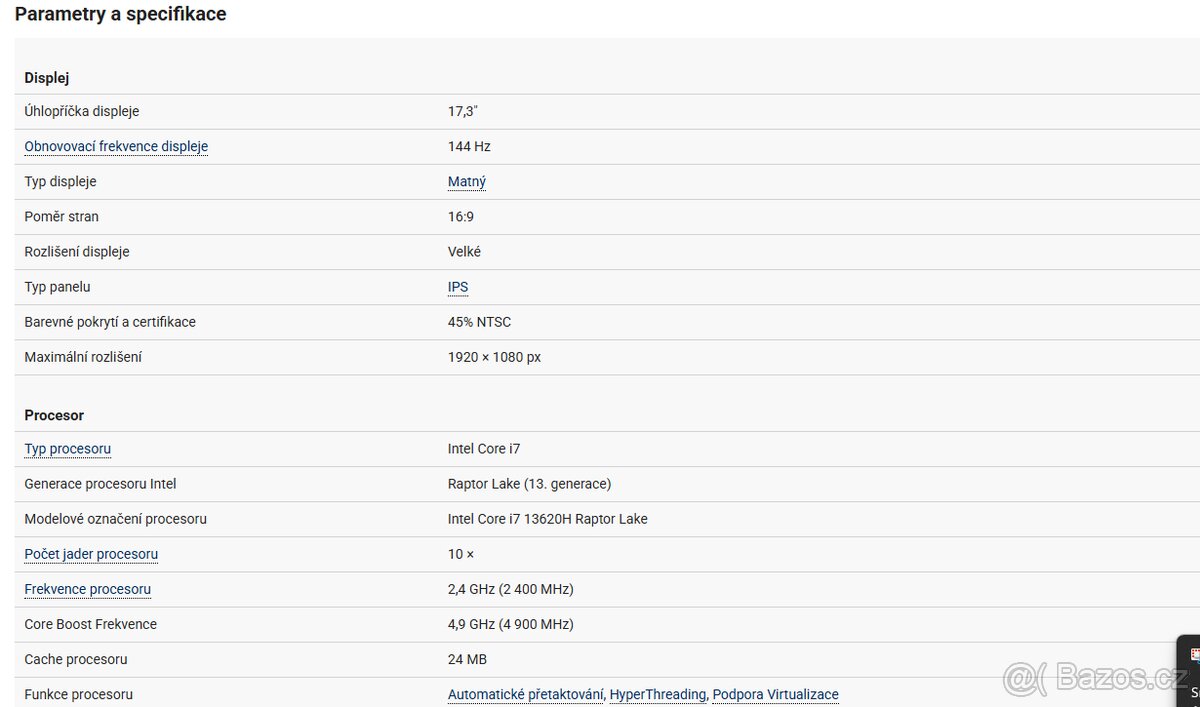1200x707 pixels.
Task: Click the Úhlopříčka displeje label
Action: 82,111
